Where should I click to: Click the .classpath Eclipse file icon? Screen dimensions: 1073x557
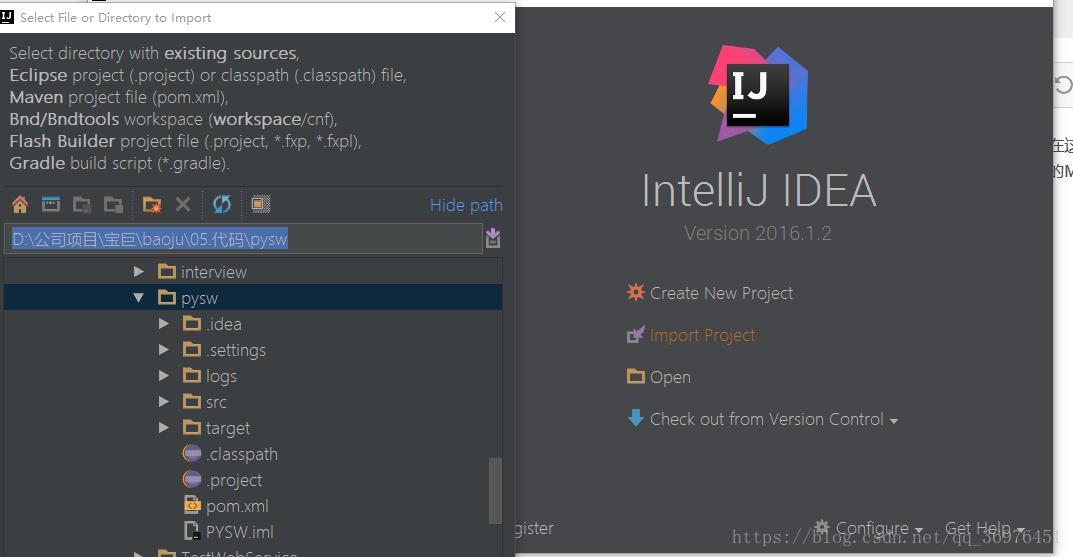pyautogui.click(x=192, y=453)
